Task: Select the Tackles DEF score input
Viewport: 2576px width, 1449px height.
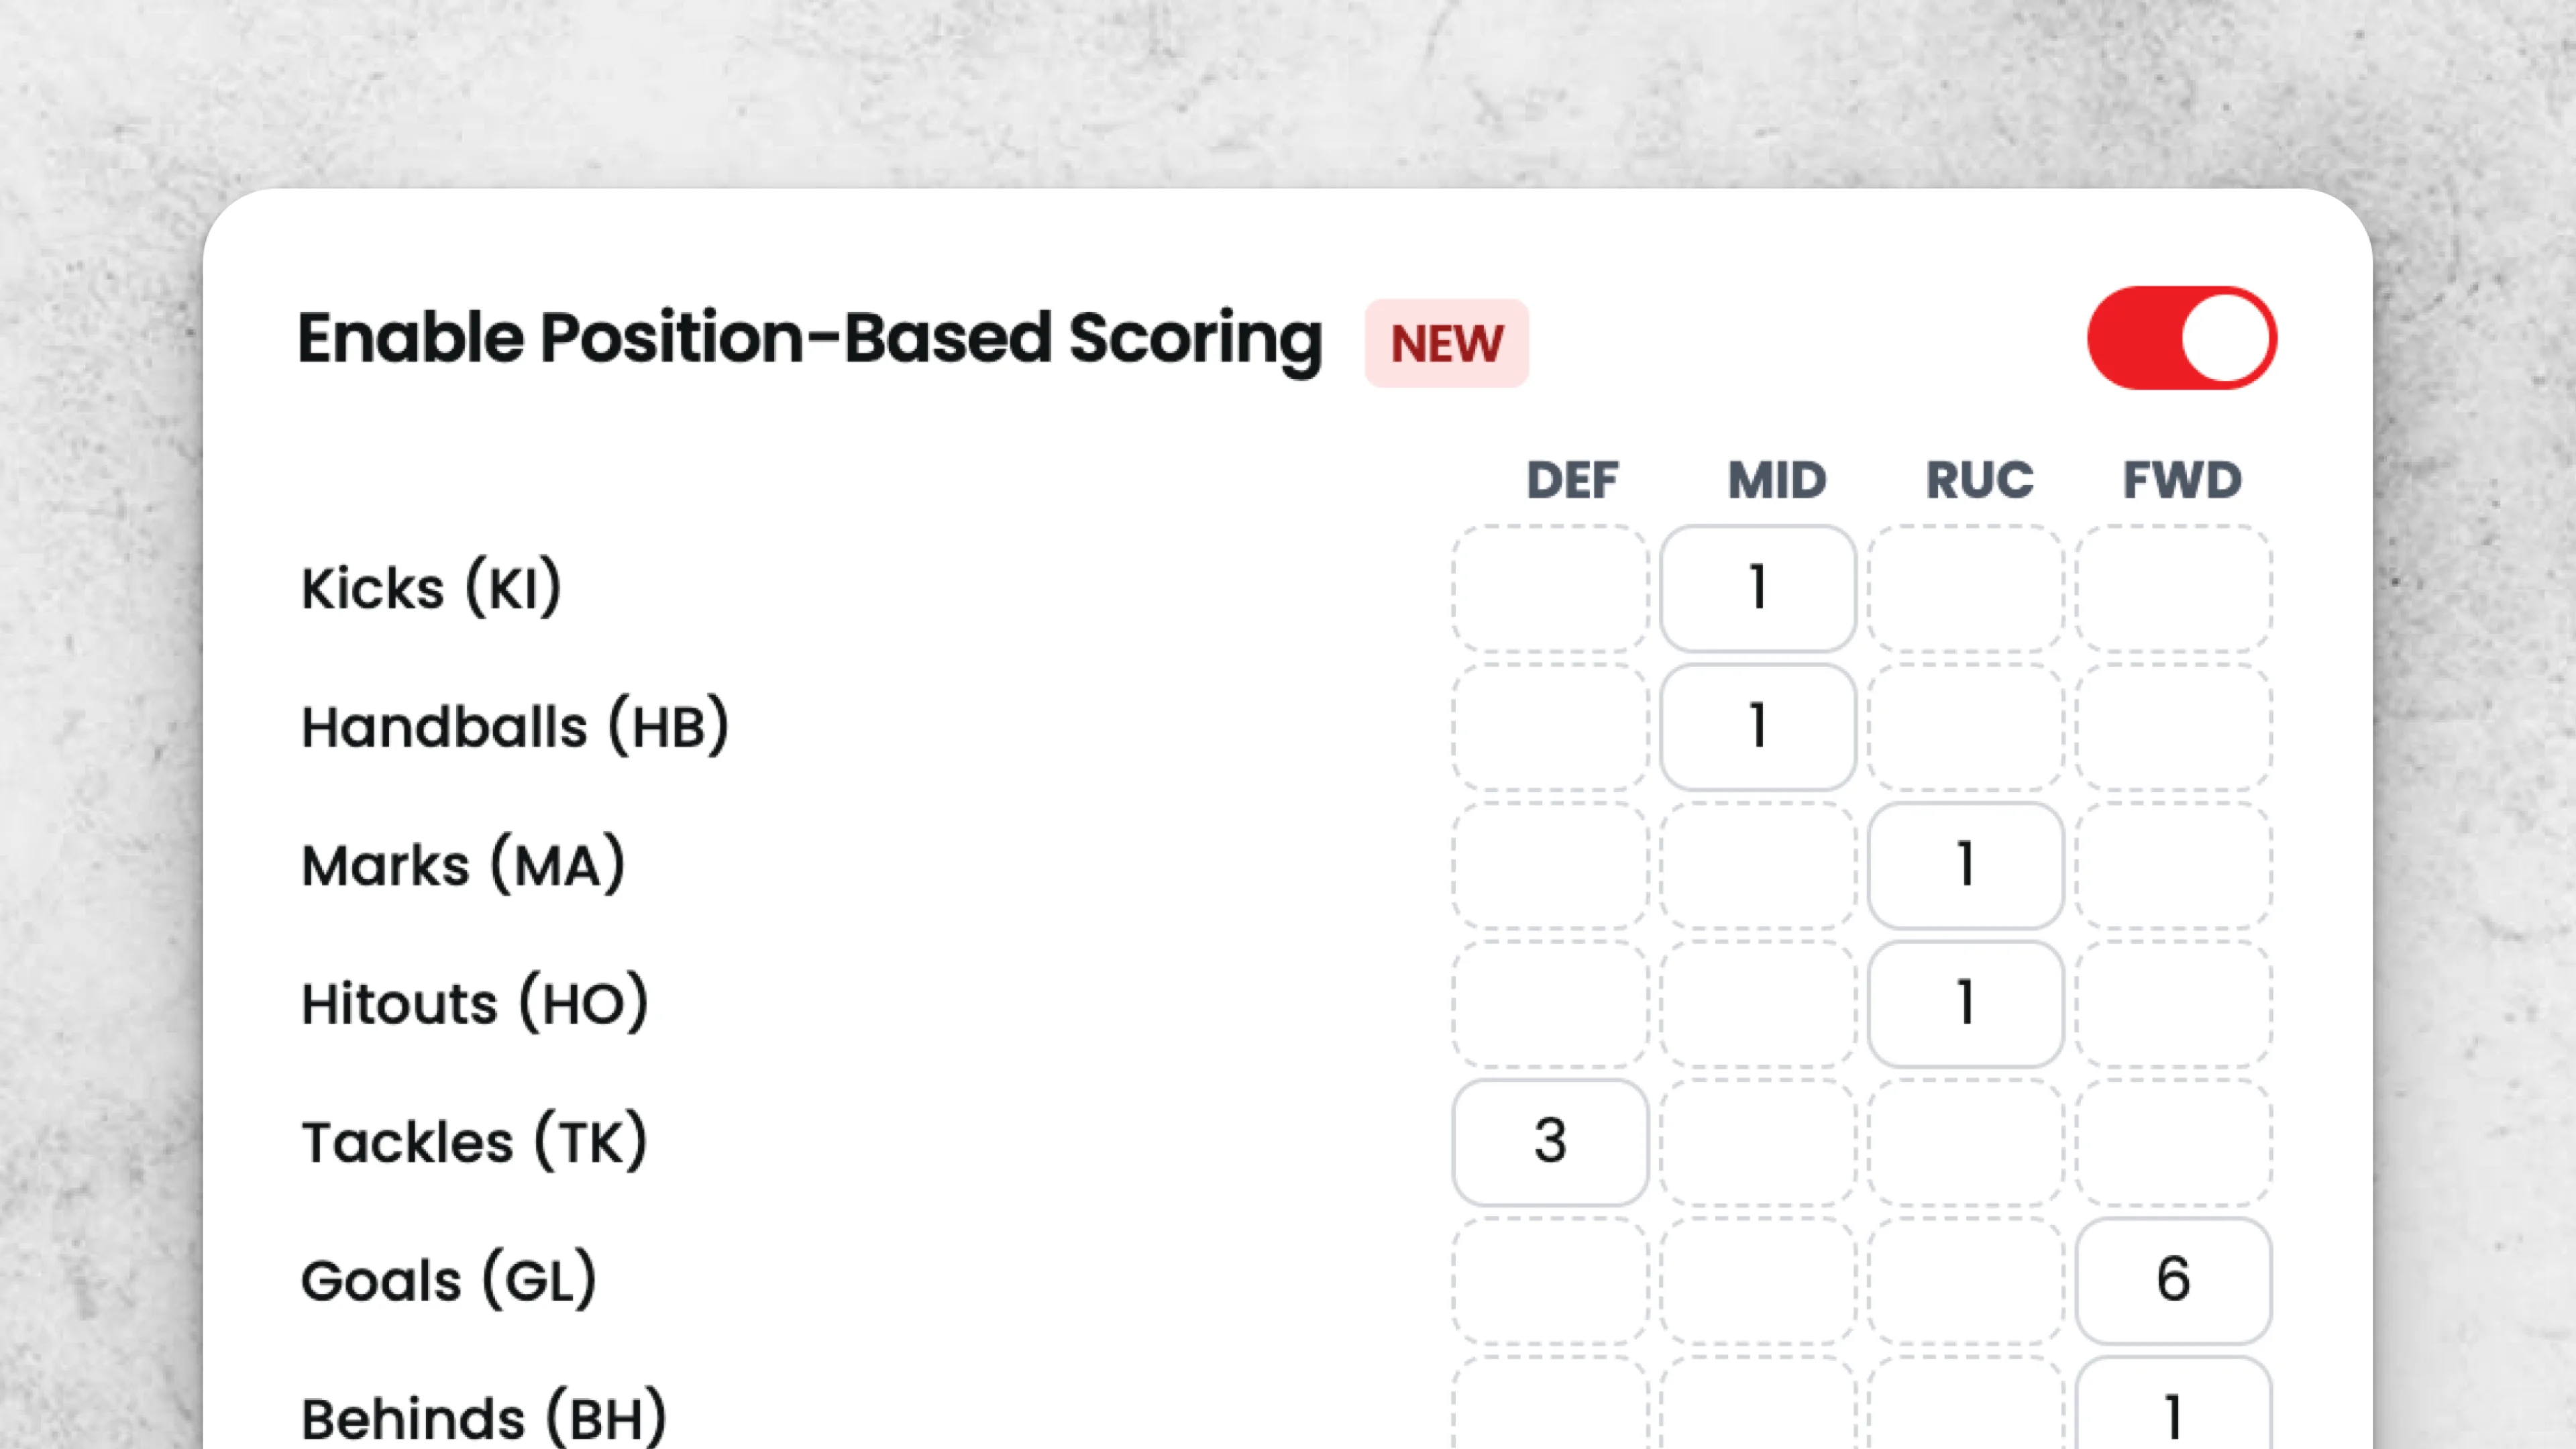Action: (1550, 1140)
